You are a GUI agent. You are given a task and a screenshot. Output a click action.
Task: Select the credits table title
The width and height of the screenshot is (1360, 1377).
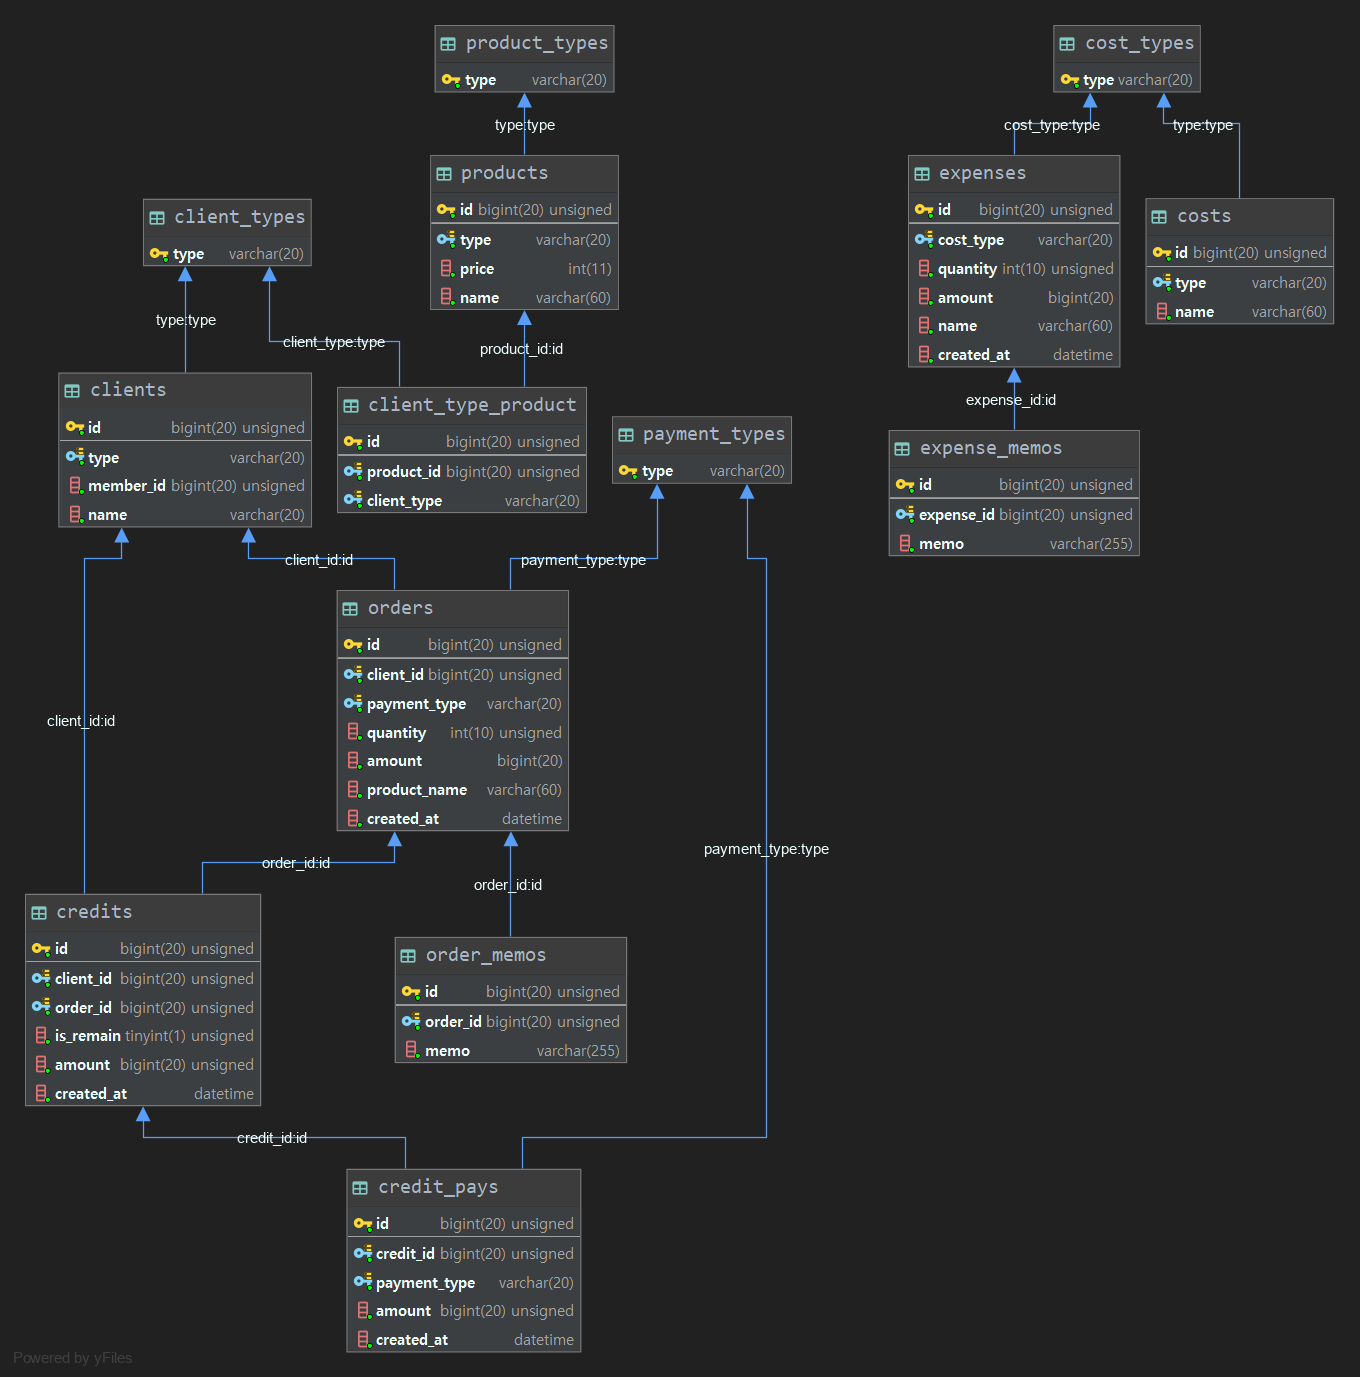(x=95, y=912)
